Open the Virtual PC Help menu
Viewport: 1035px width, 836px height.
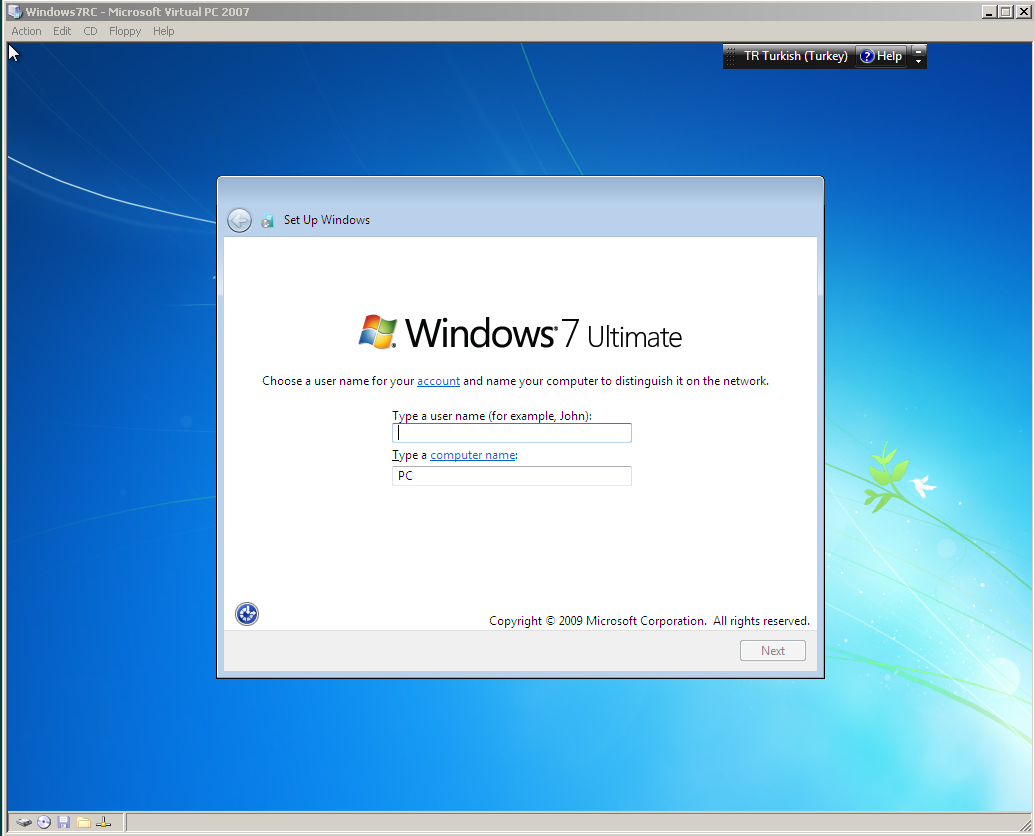[164, 31]
